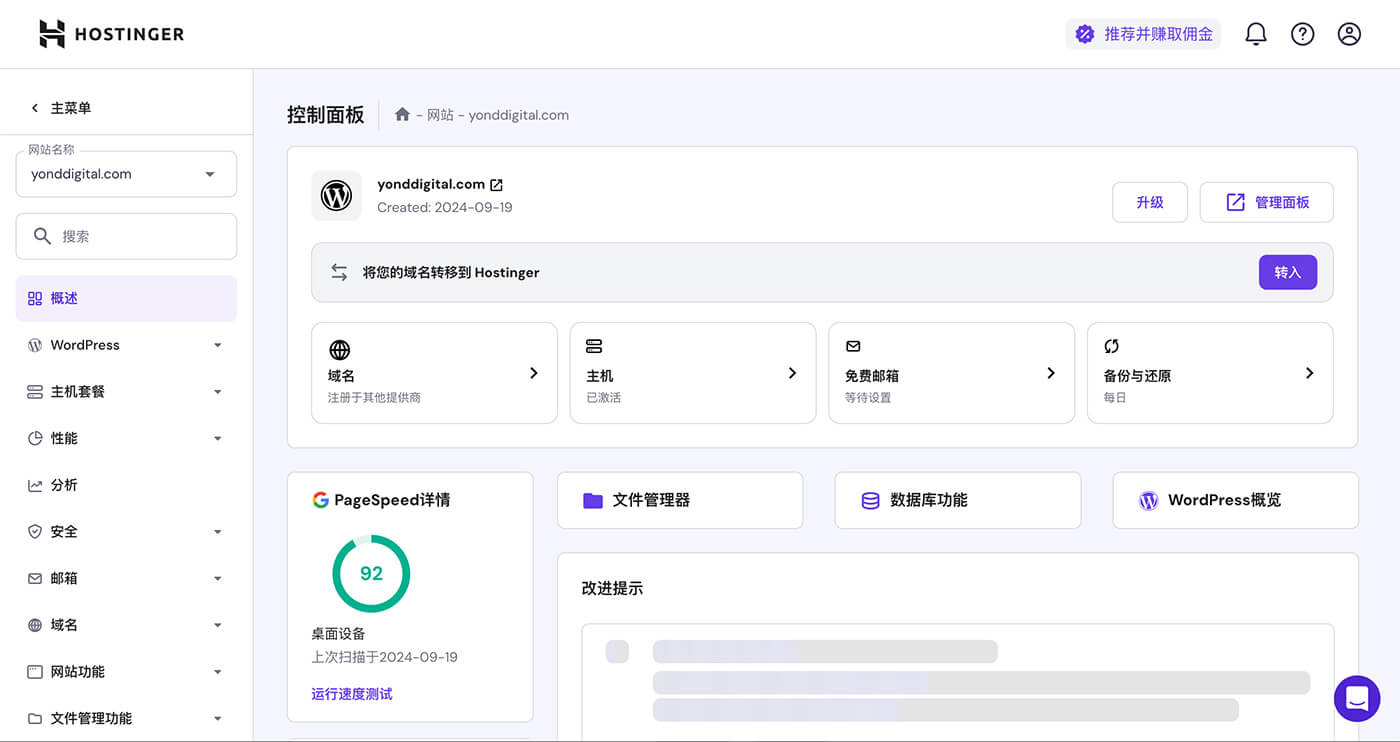Click the 文件管理功能 folder icon
This screenshot has width=1400, height=742.
[35, 718]
